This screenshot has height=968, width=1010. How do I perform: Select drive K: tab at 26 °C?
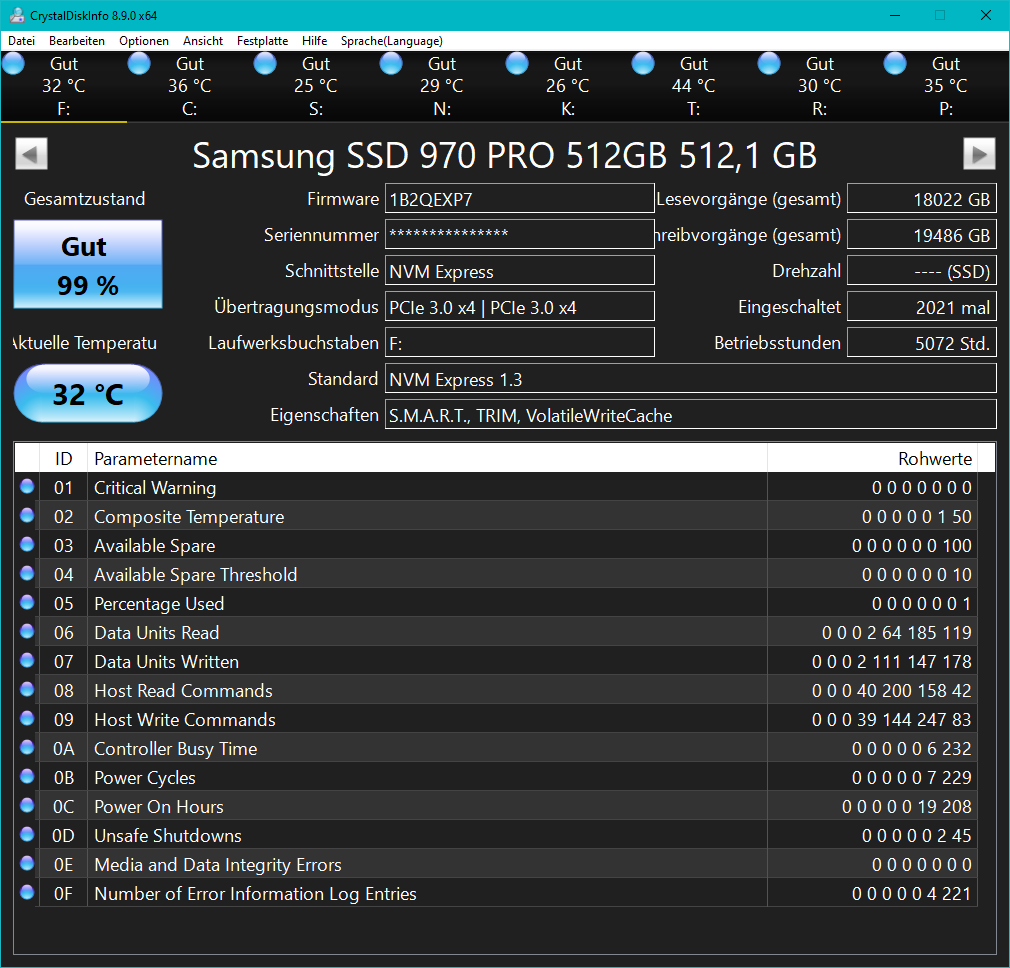(x=567, y=86)
